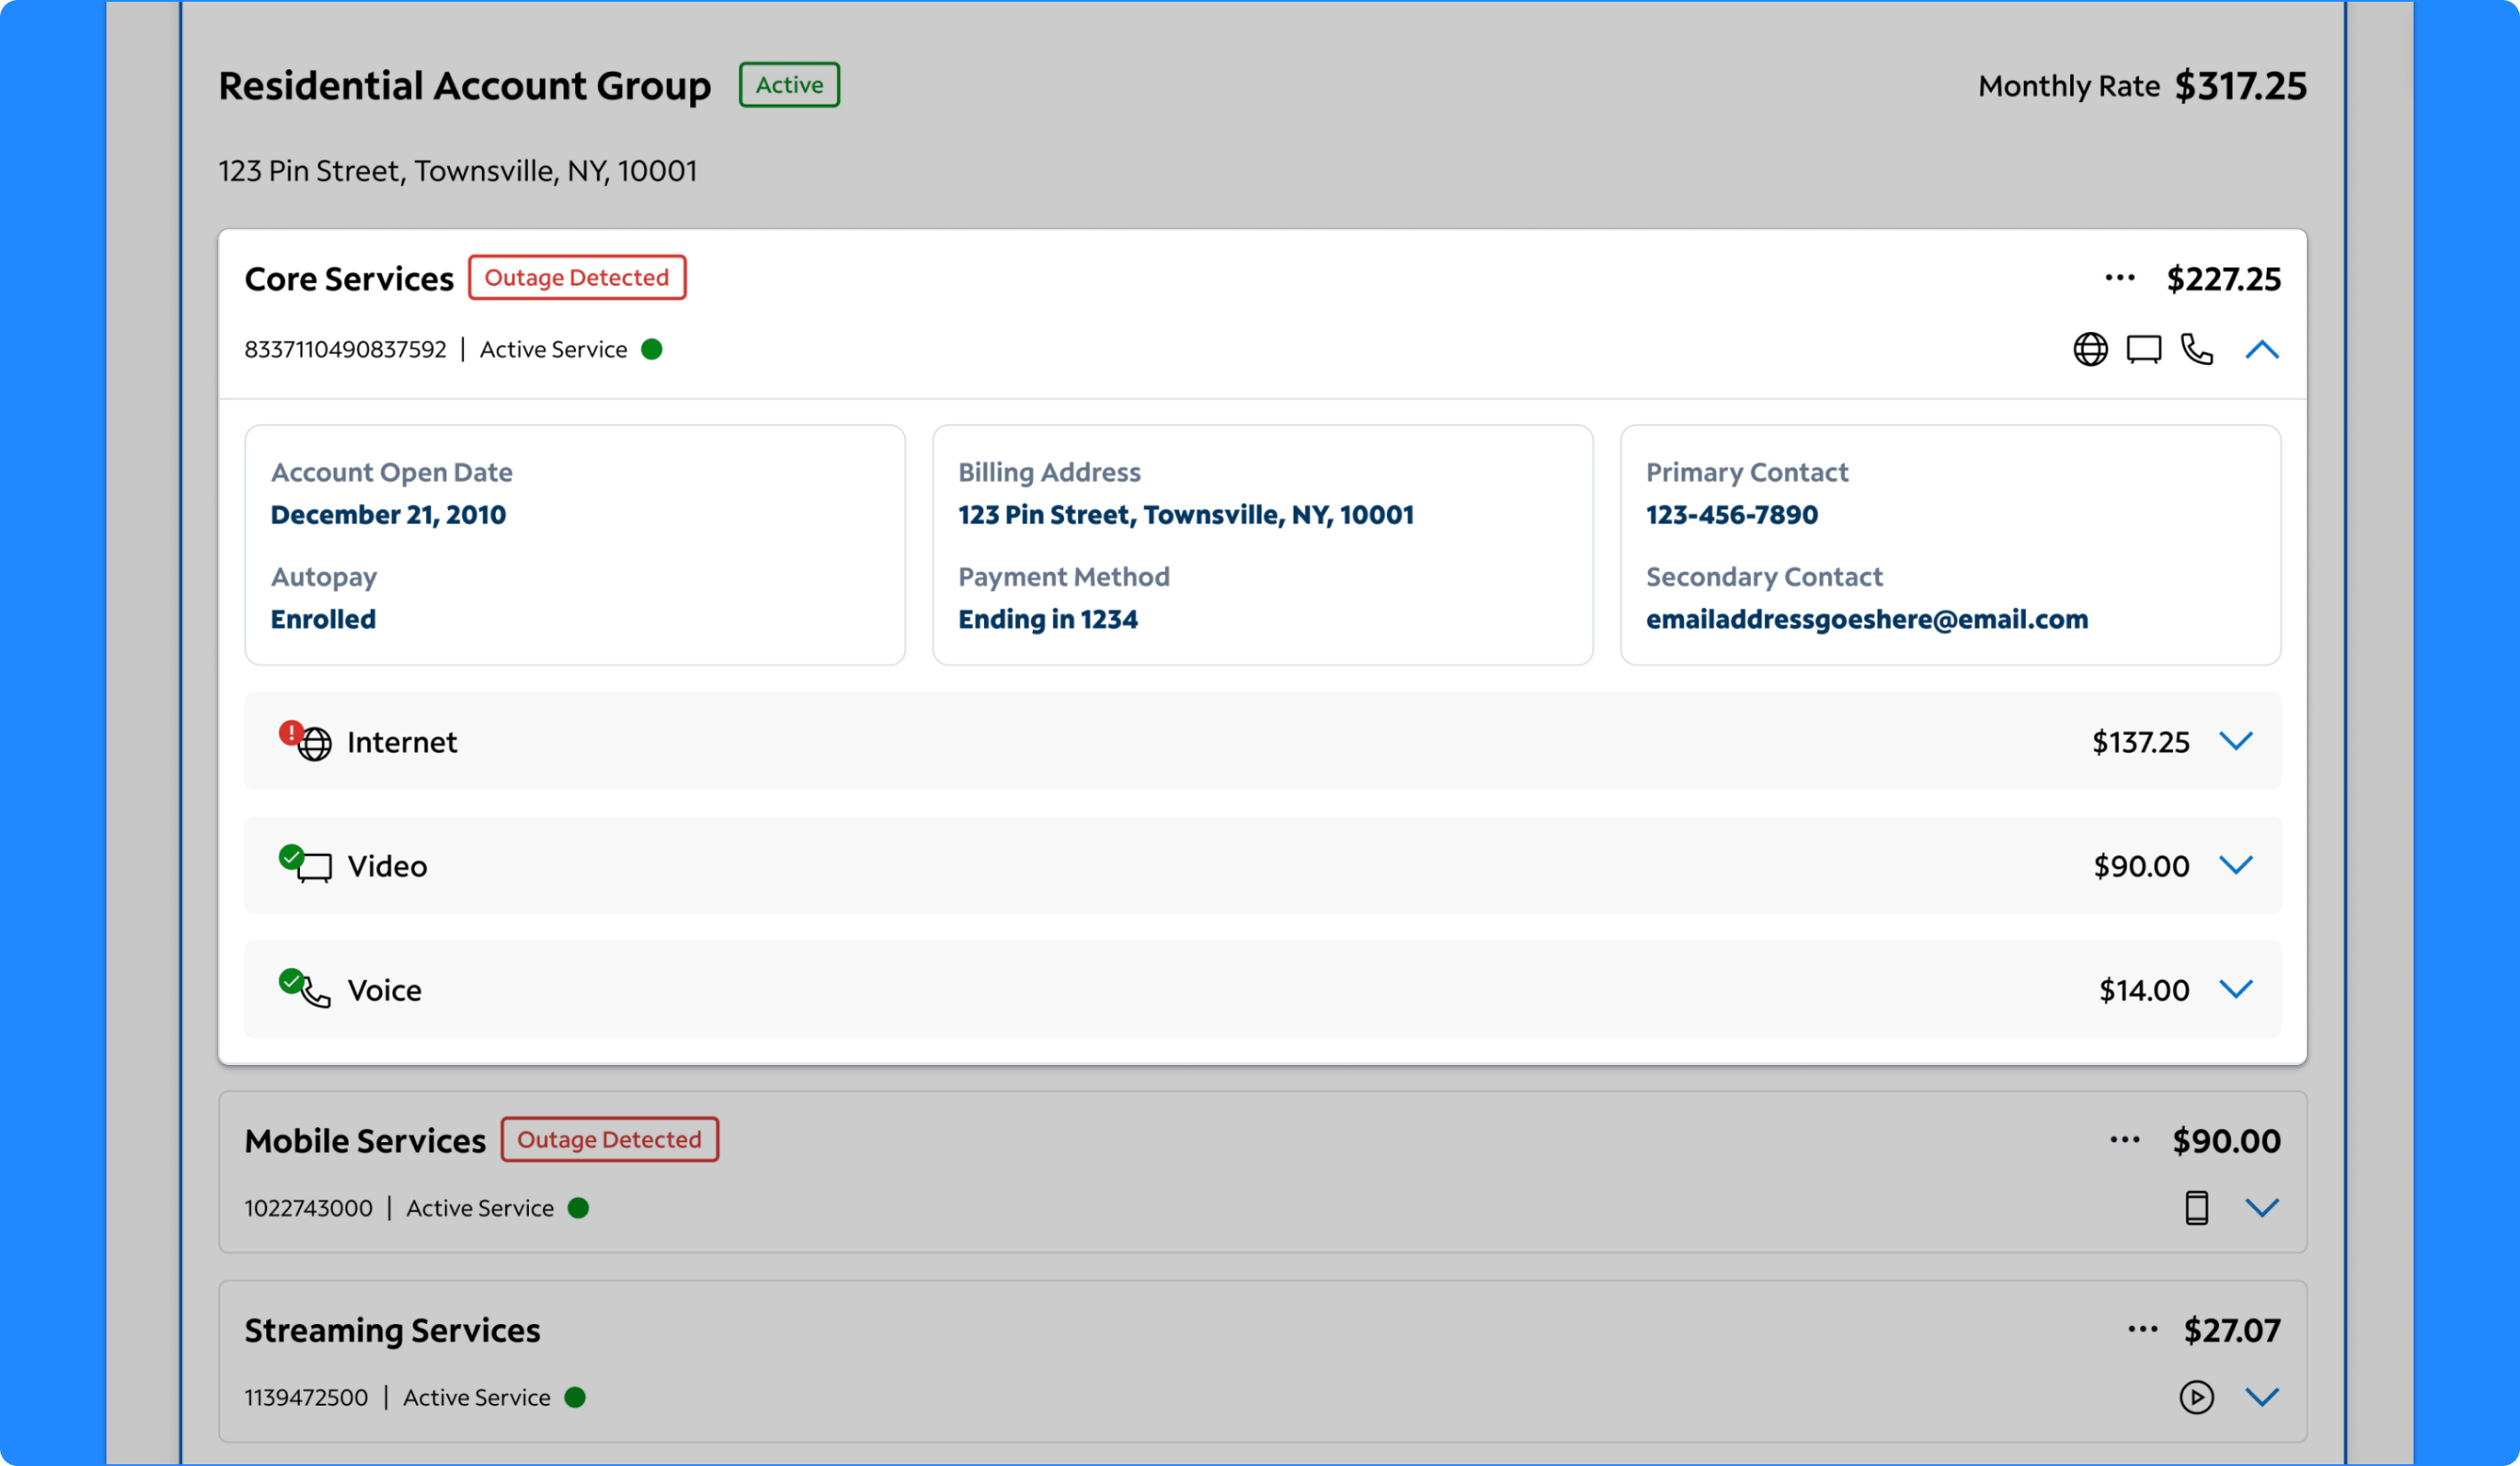2520x1466 pixels.
Task: Click the Core Services Outage Detected badge
Action: (577, 277)
